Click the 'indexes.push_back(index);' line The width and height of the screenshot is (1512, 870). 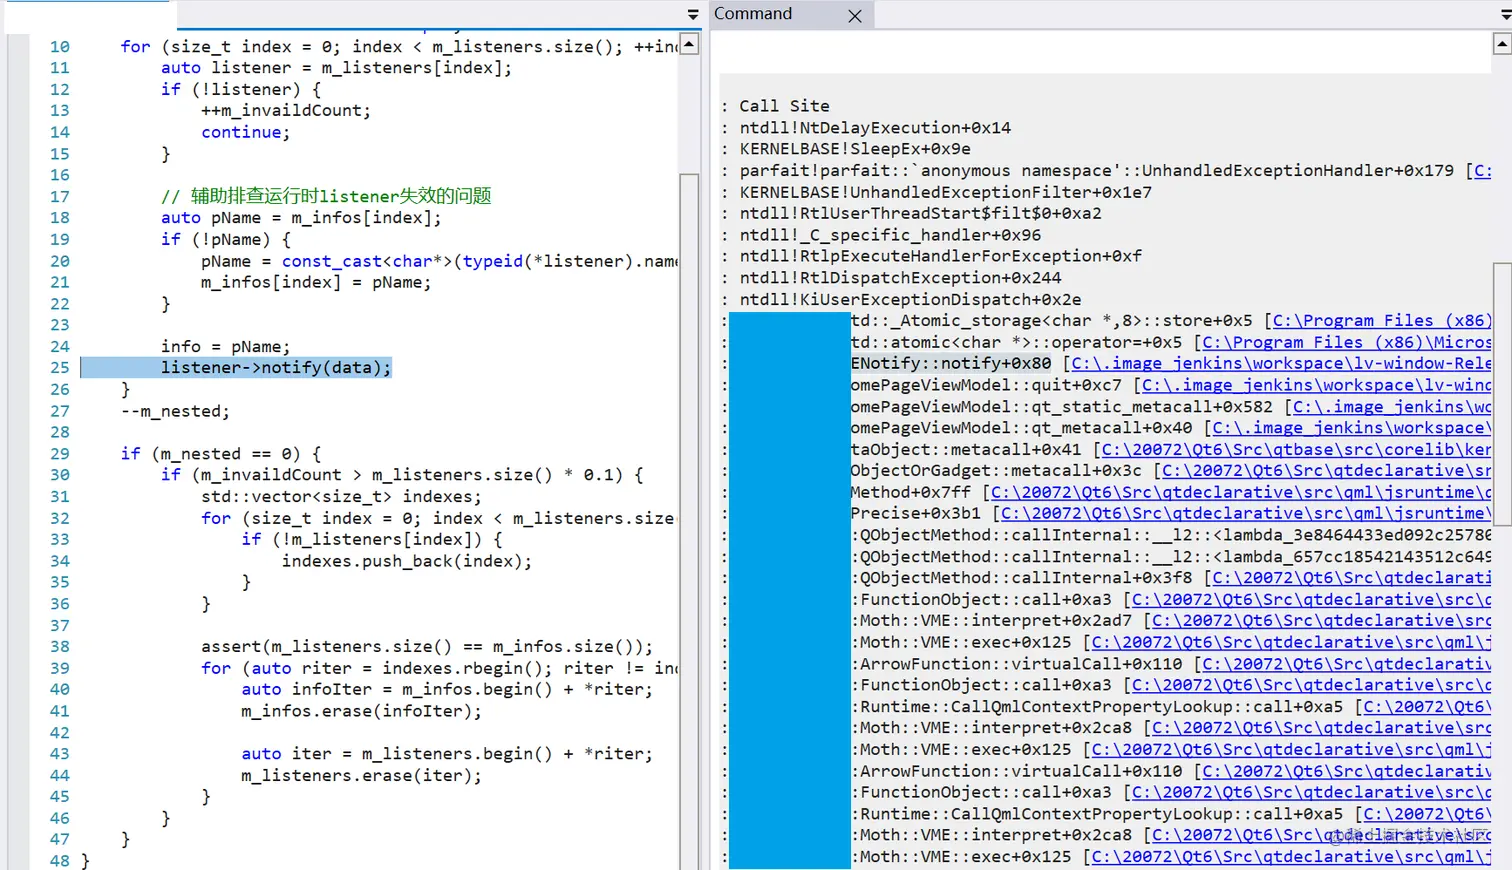pos(407,561)
